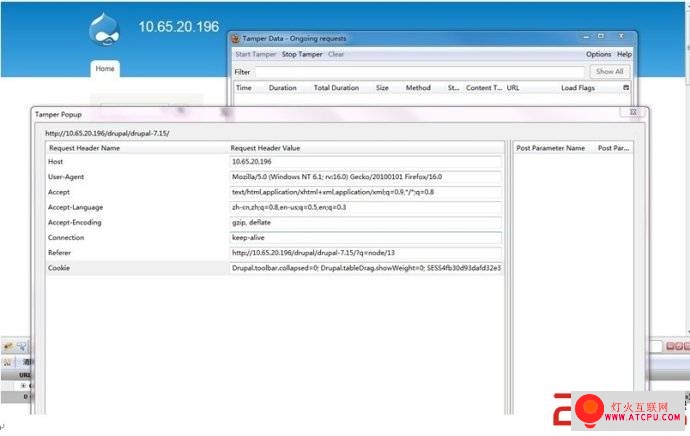This screenshot has height=436, width=690.
Task: Sort requests by Method column
Action: (x=418, y=88)
